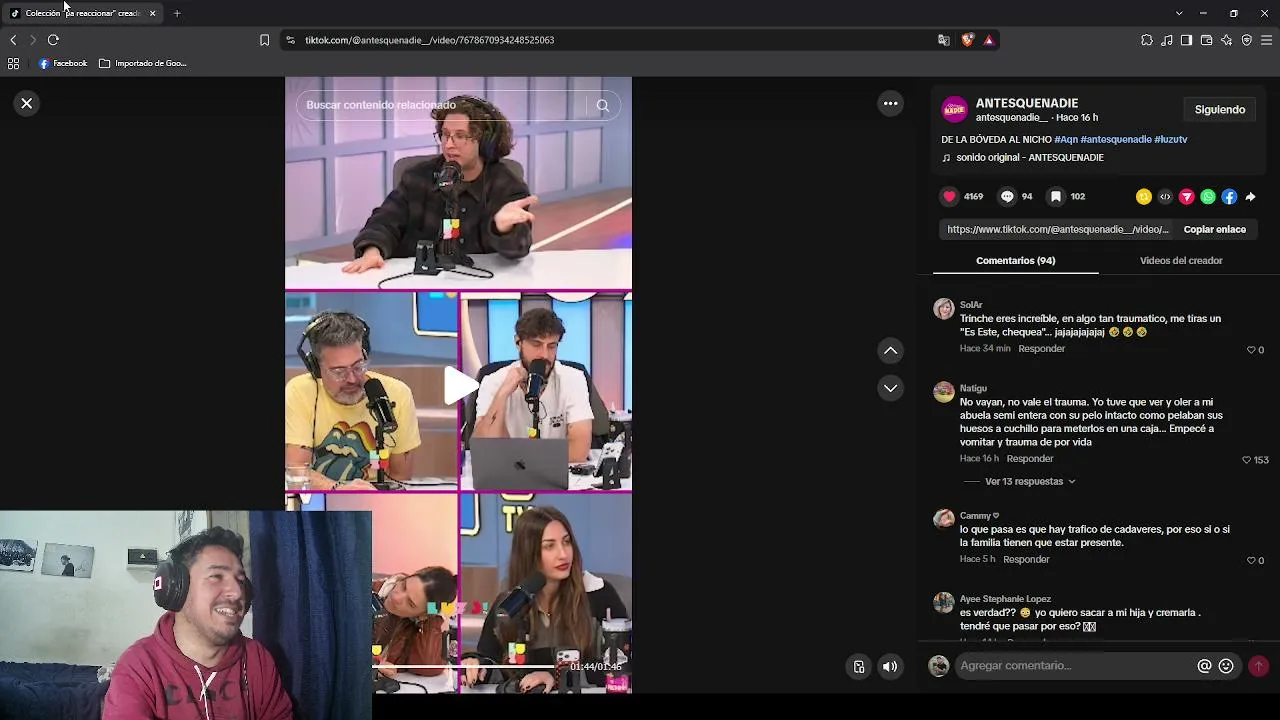Image resolution: width=1280 pixels, height=720 pixels.
Task: Go to the previous video arrow
Action: click(x=890, y=350)
